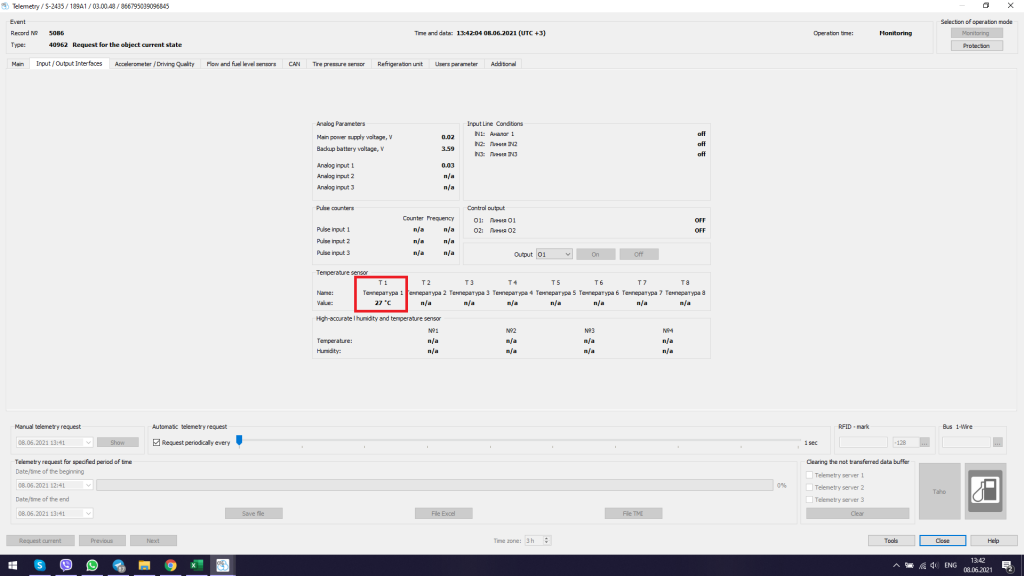1024x576 pixels.
Task: Open Skype from the taskbar
Action: tap(40, 565)
